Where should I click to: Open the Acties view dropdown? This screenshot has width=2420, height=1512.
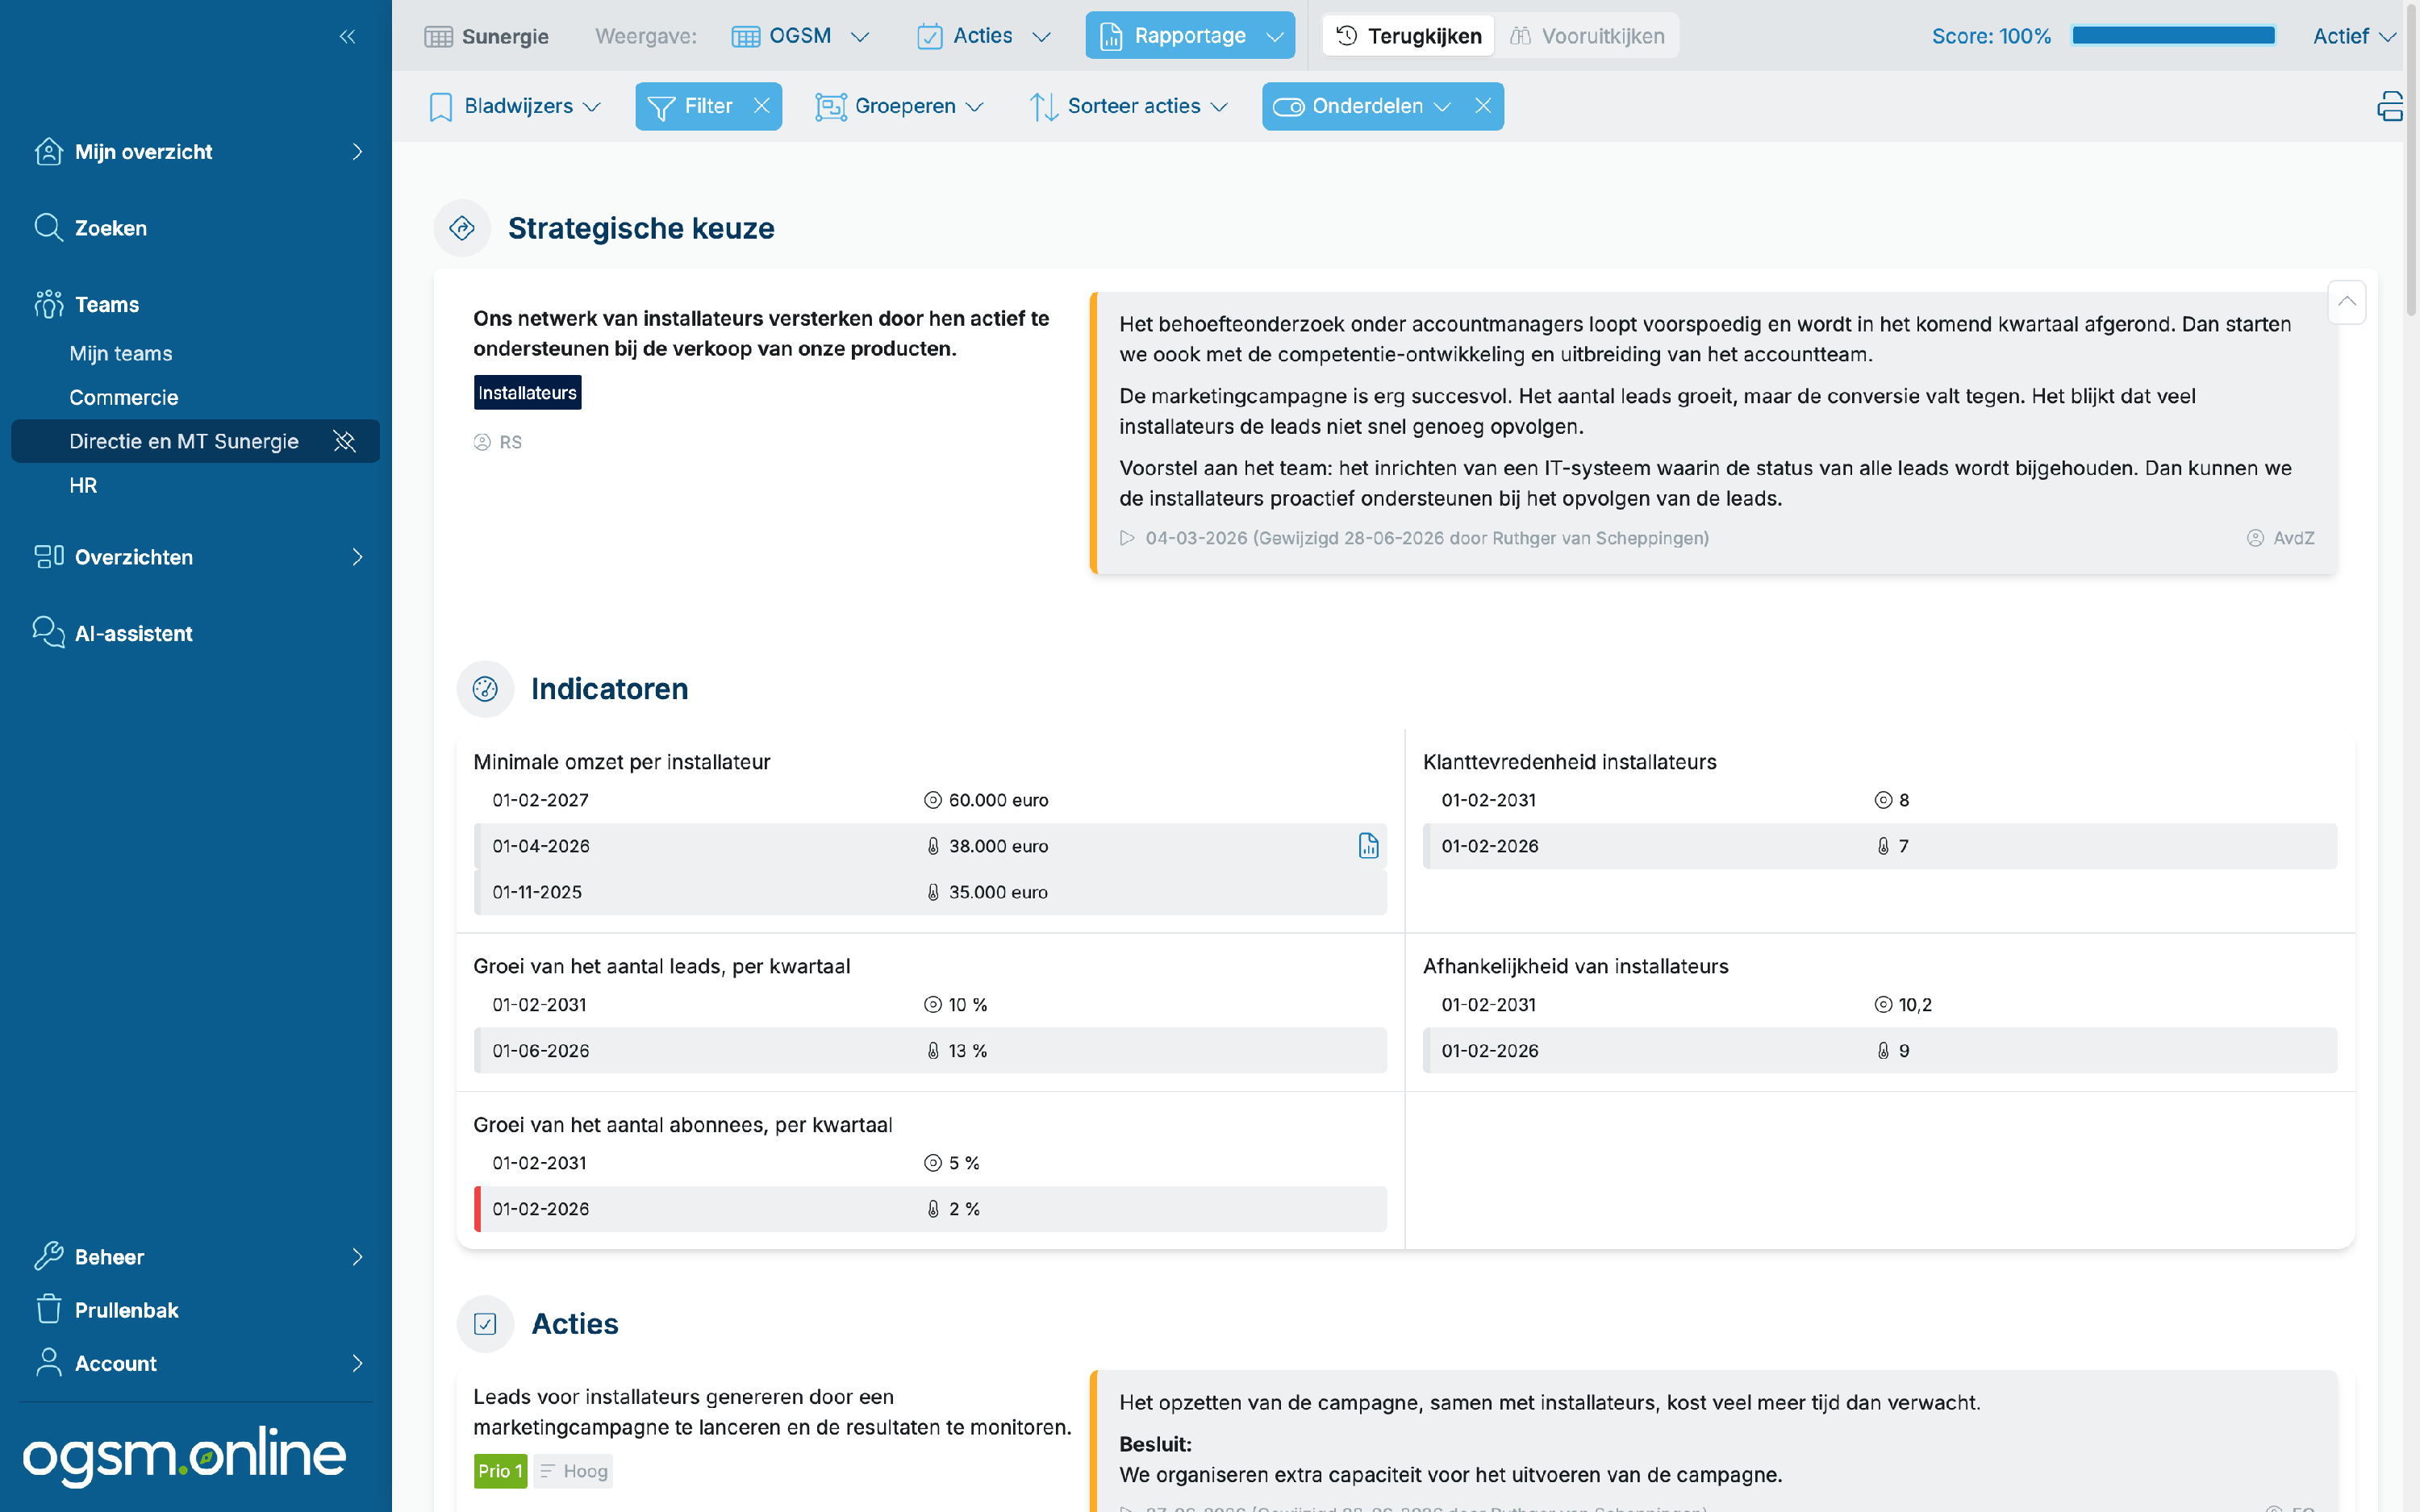coord(983,36)
